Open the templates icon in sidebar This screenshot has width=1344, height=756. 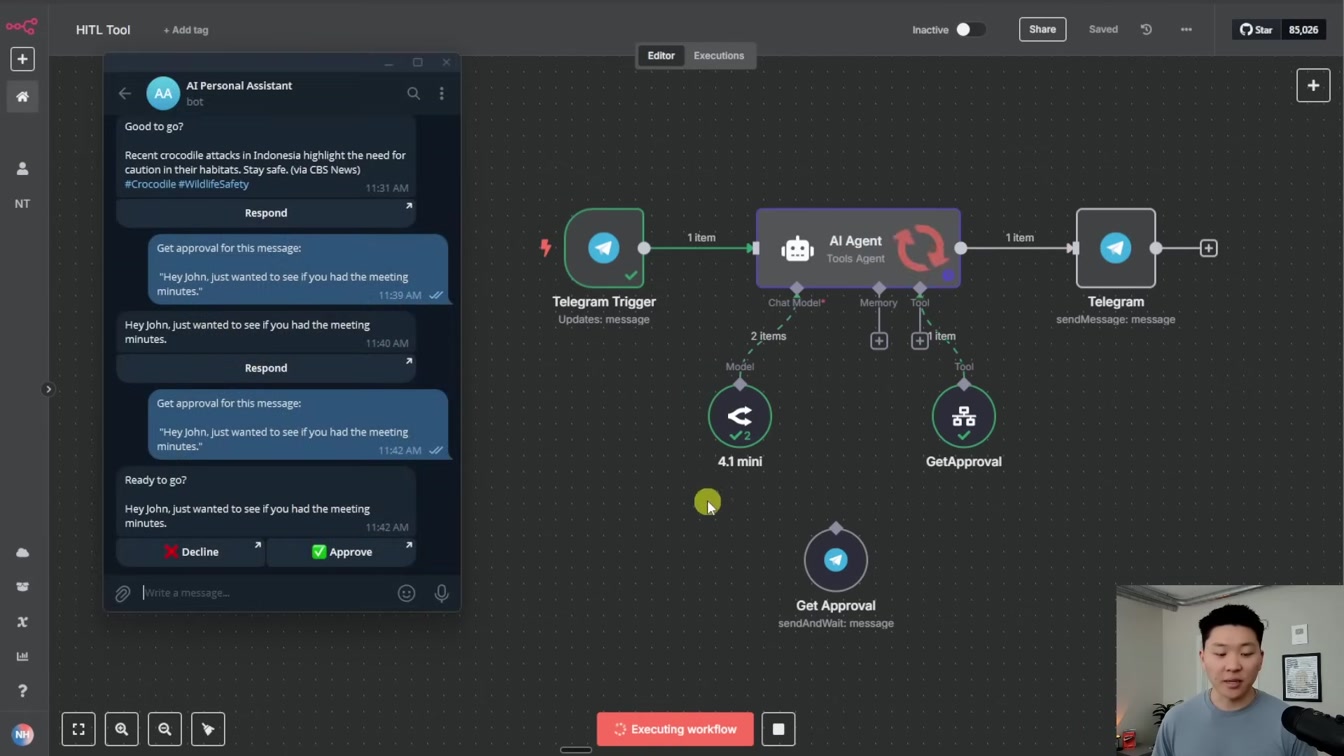point(22,587)
